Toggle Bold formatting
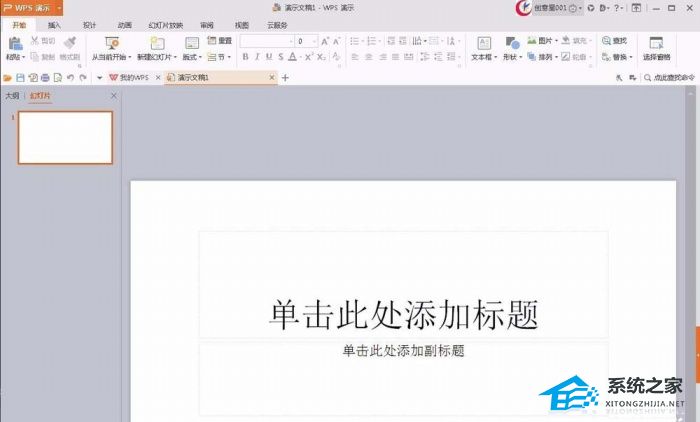700x422 pixels. (x=245, y=57)
